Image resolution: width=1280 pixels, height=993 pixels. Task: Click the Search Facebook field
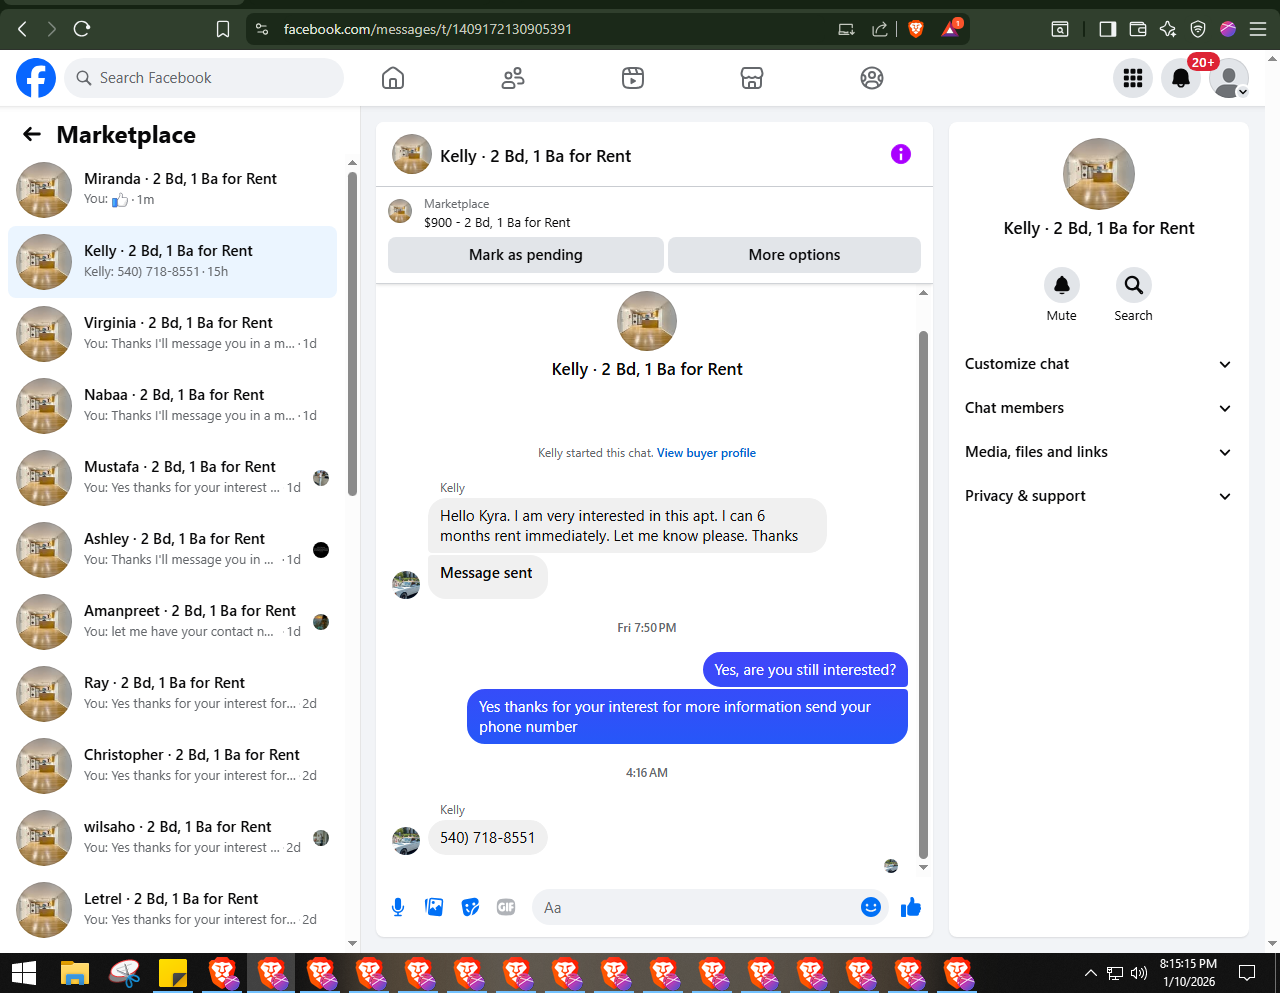pyautogui.click(x=204, y=78)
